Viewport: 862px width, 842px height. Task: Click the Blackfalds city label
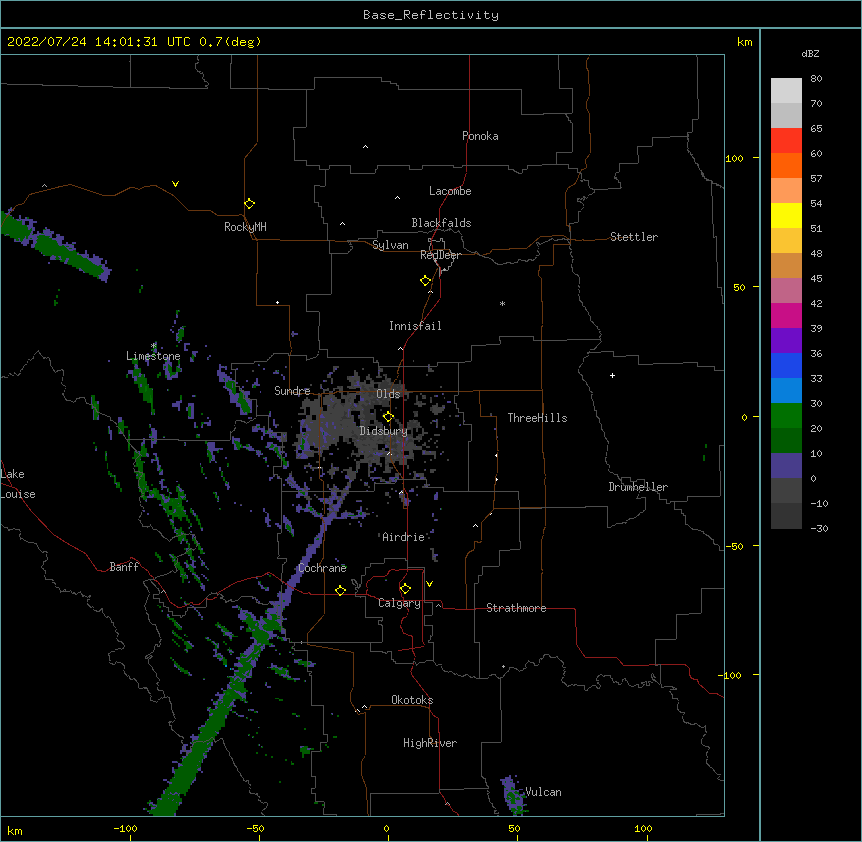(441, 223)
